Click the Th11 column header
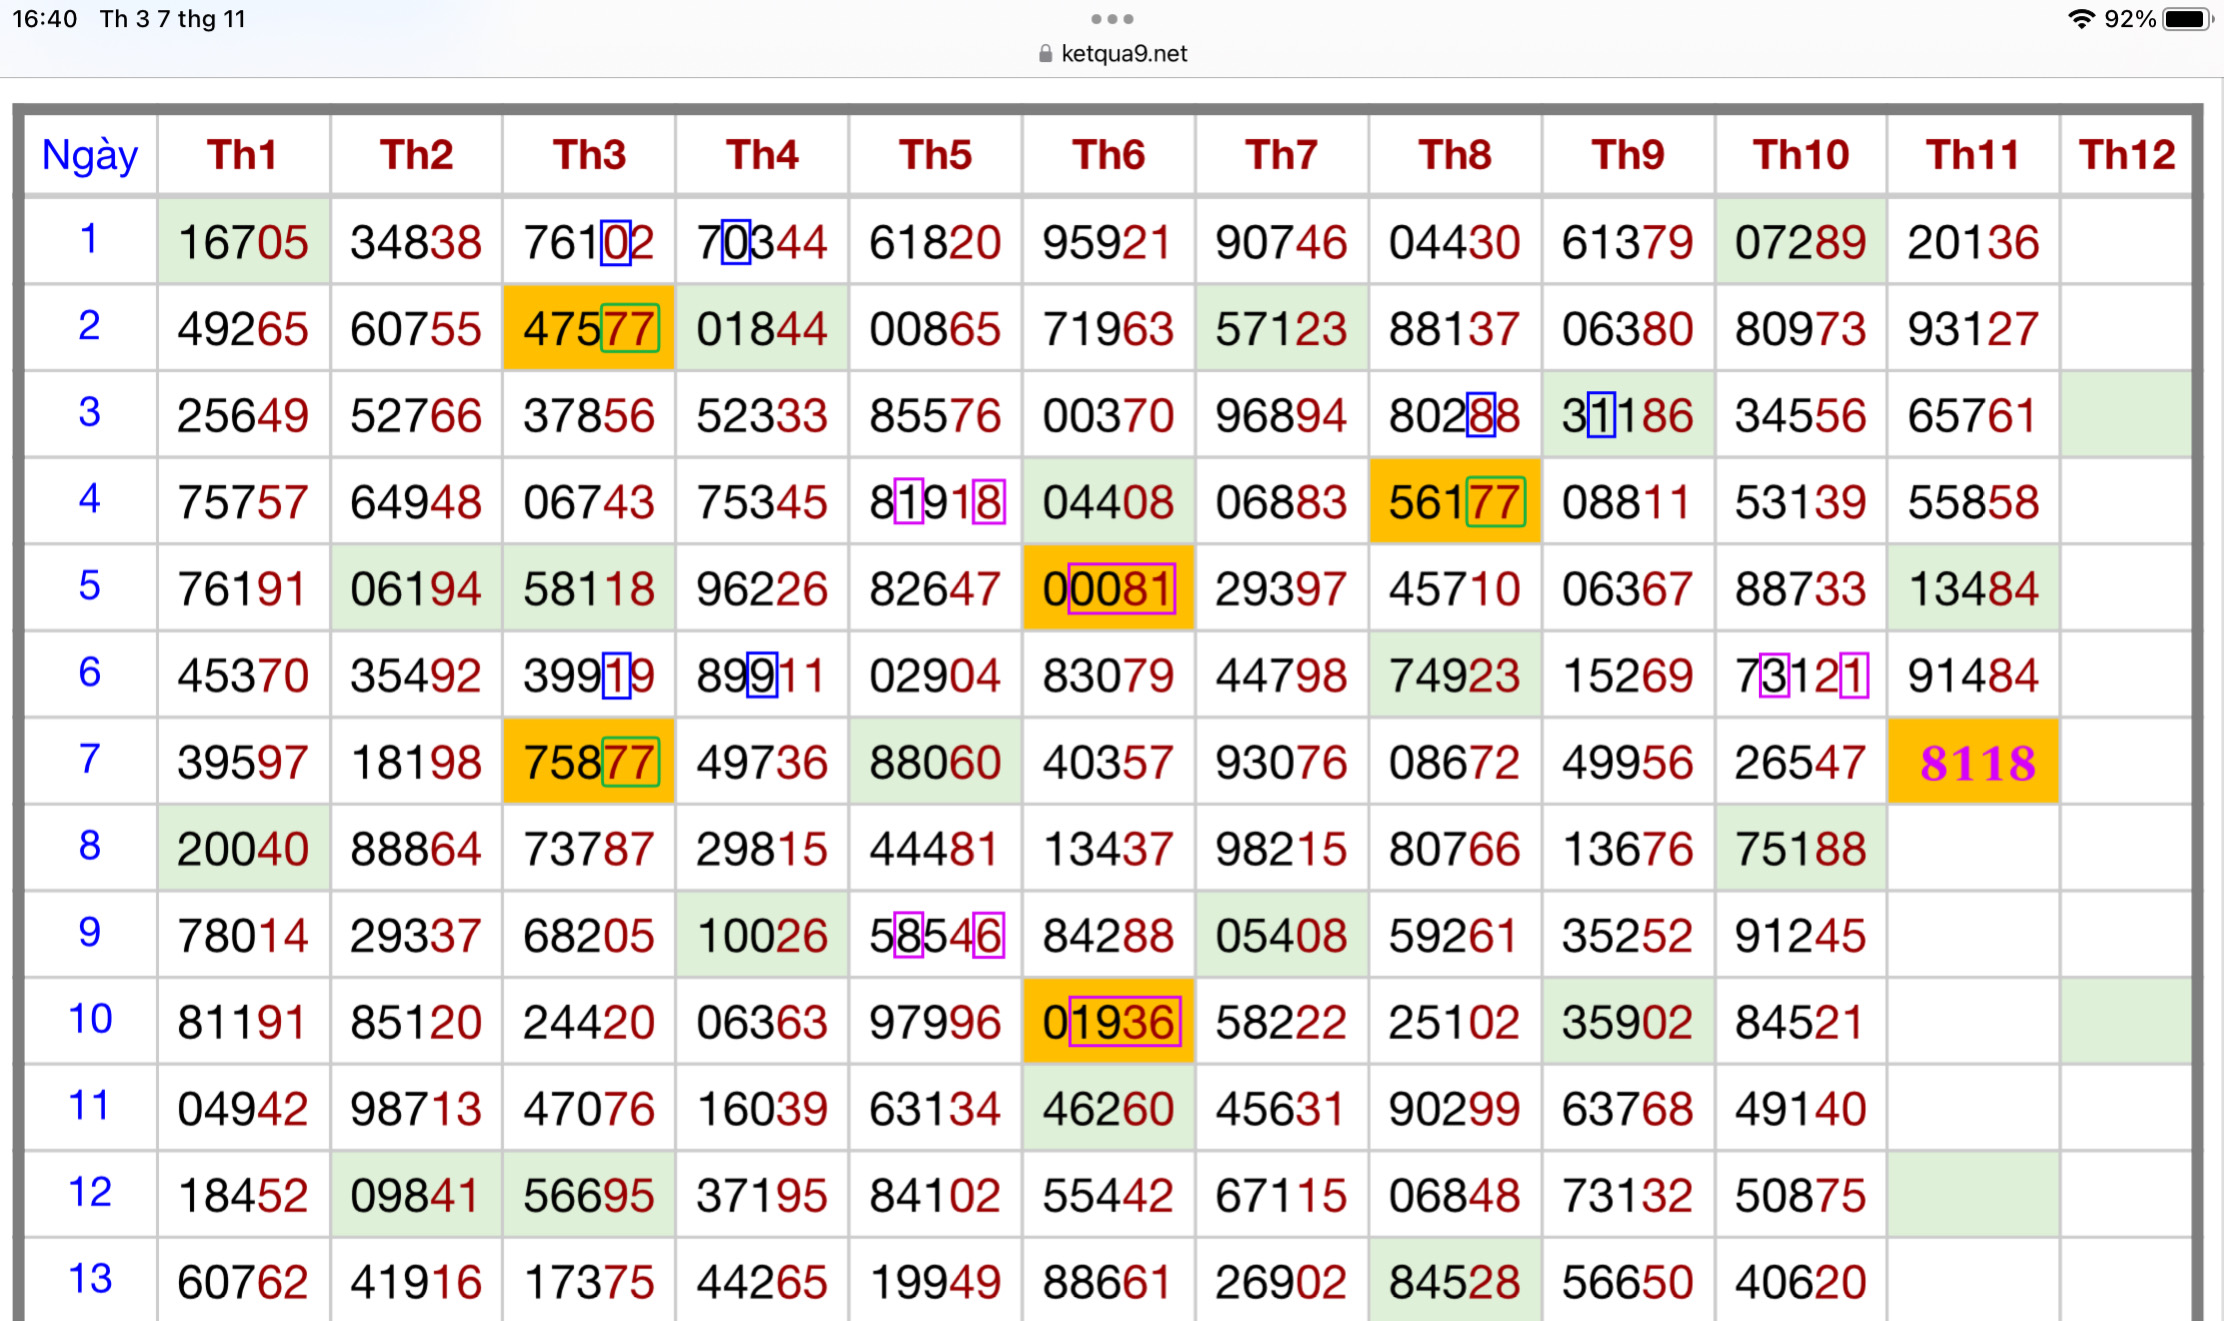 pyautogui.click(x=1972, y=155)
